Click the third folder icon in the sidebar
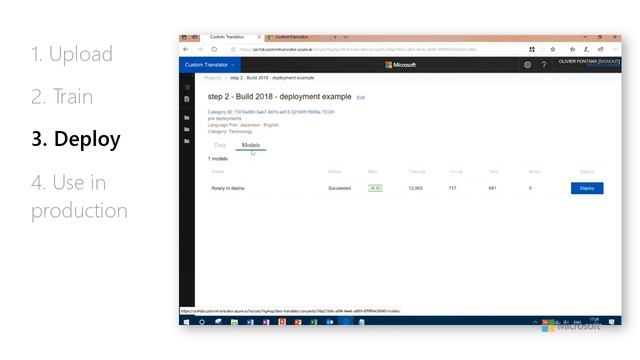Image resolution: width=640 pixels, height=360 pixels. (x=187, y=141)
